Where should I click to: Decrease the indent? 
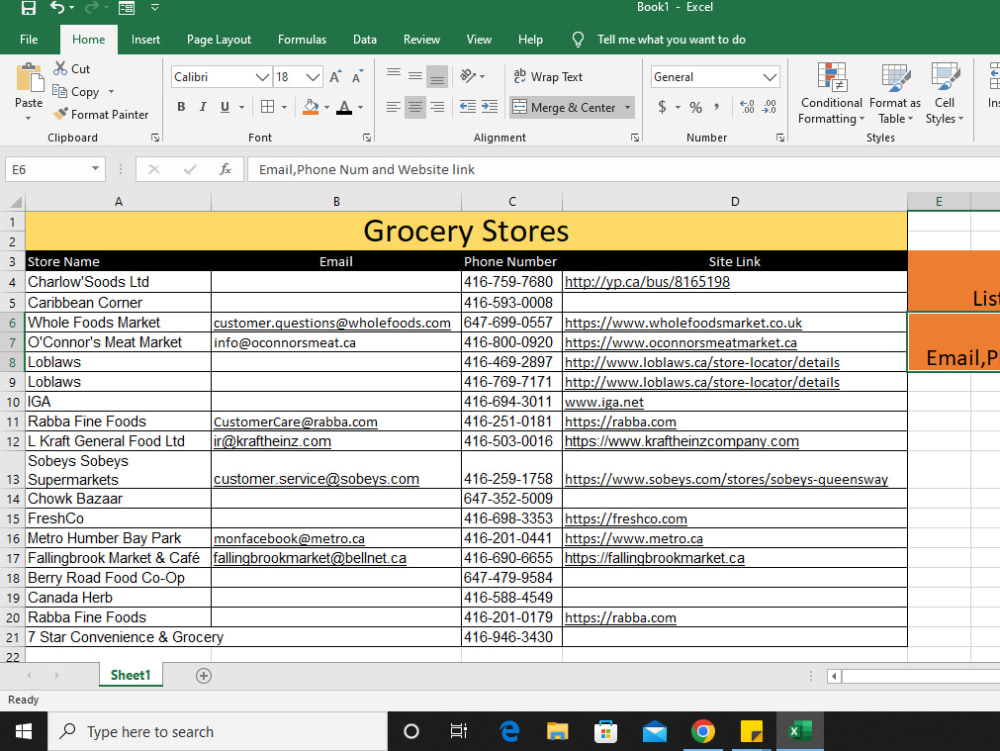click(x=467, y=107)
